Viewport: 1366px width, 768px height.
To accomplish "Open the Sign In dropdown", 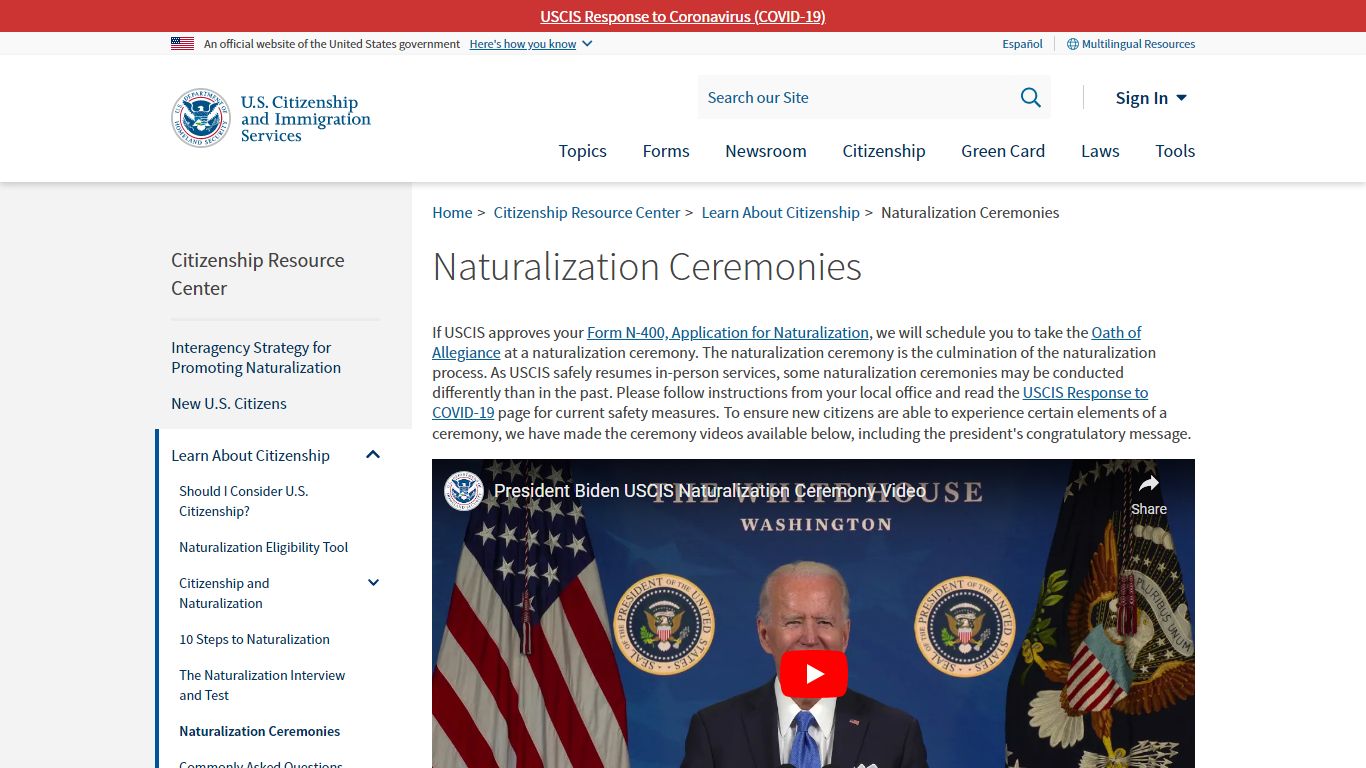I will 1151,97.
